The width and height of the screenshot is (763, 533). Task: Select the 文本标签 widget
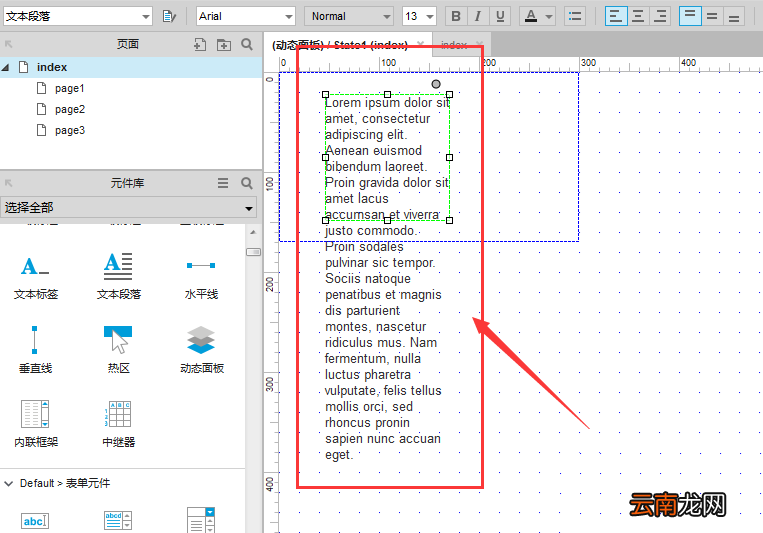coord(36,276)
